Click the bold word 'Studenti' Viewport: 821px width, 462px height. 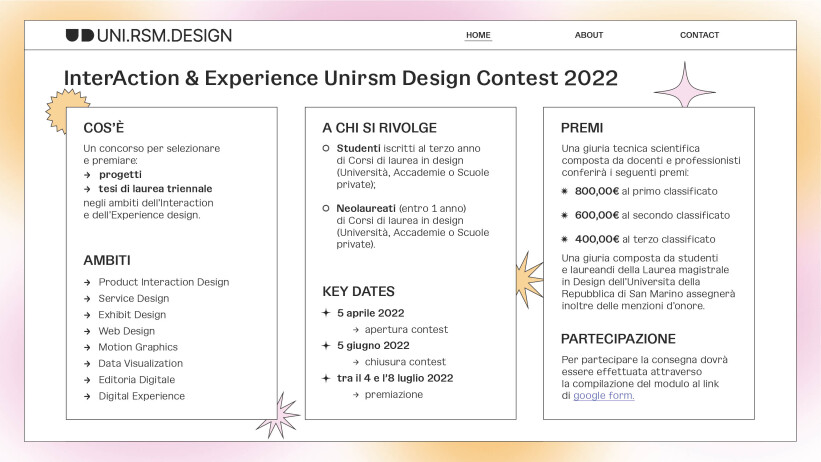tap(358, 148)
